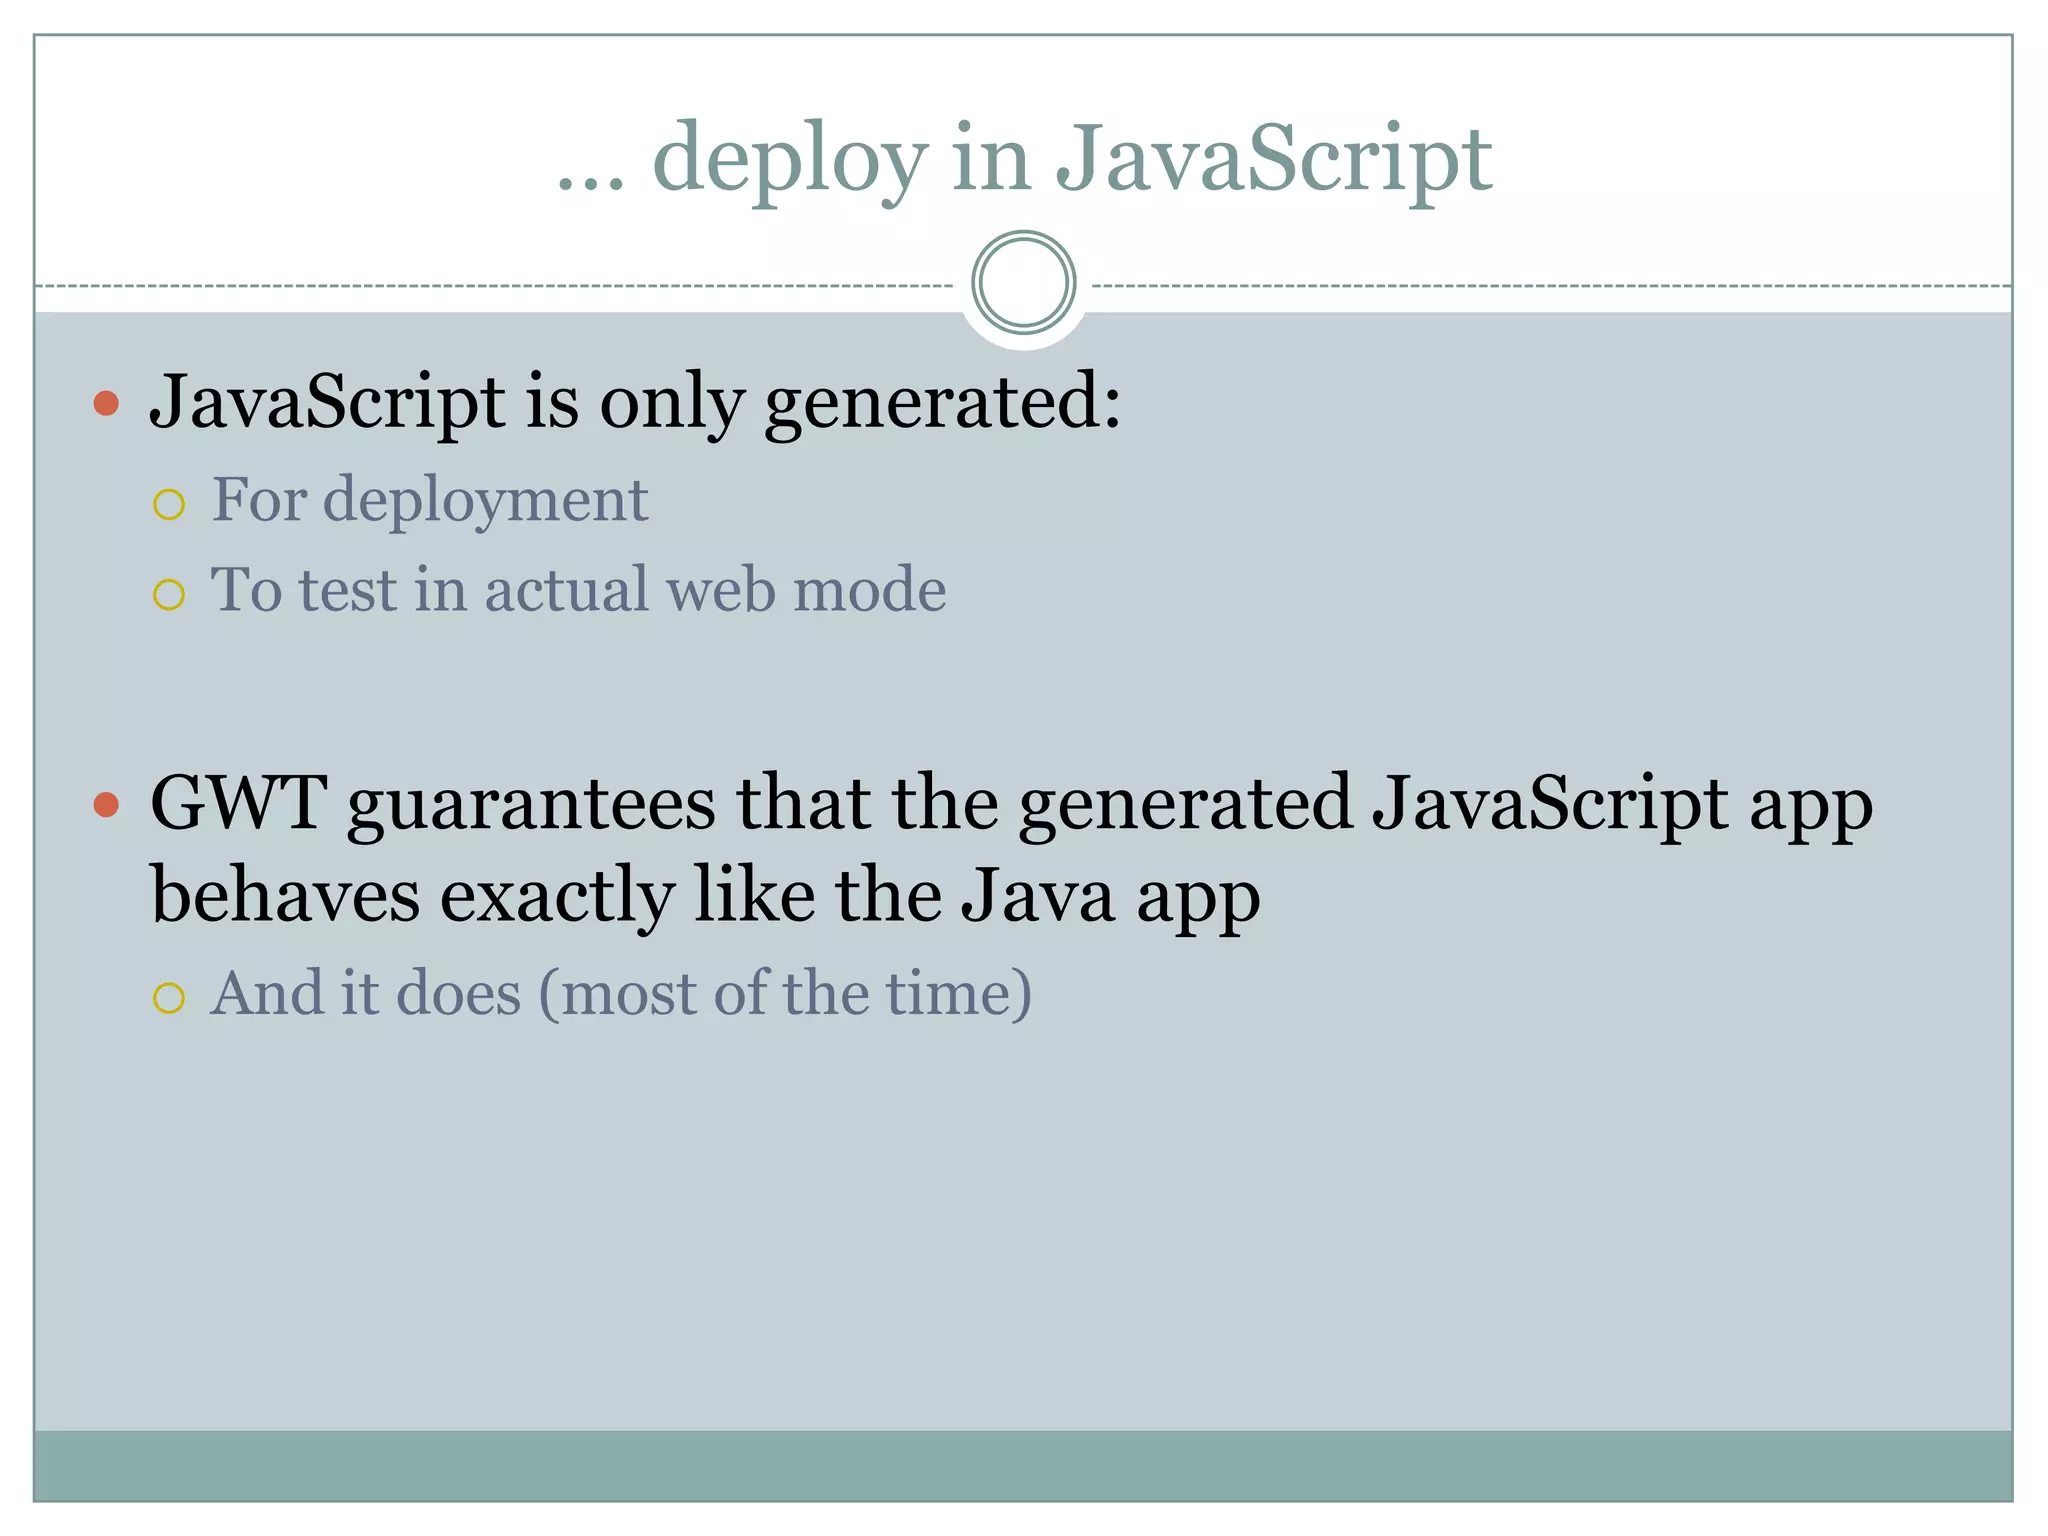This screenshot has width=2048, height=1536.
Task: Click the sub-bullet 'And it does (most of the time)'
Action: point(621,994)
